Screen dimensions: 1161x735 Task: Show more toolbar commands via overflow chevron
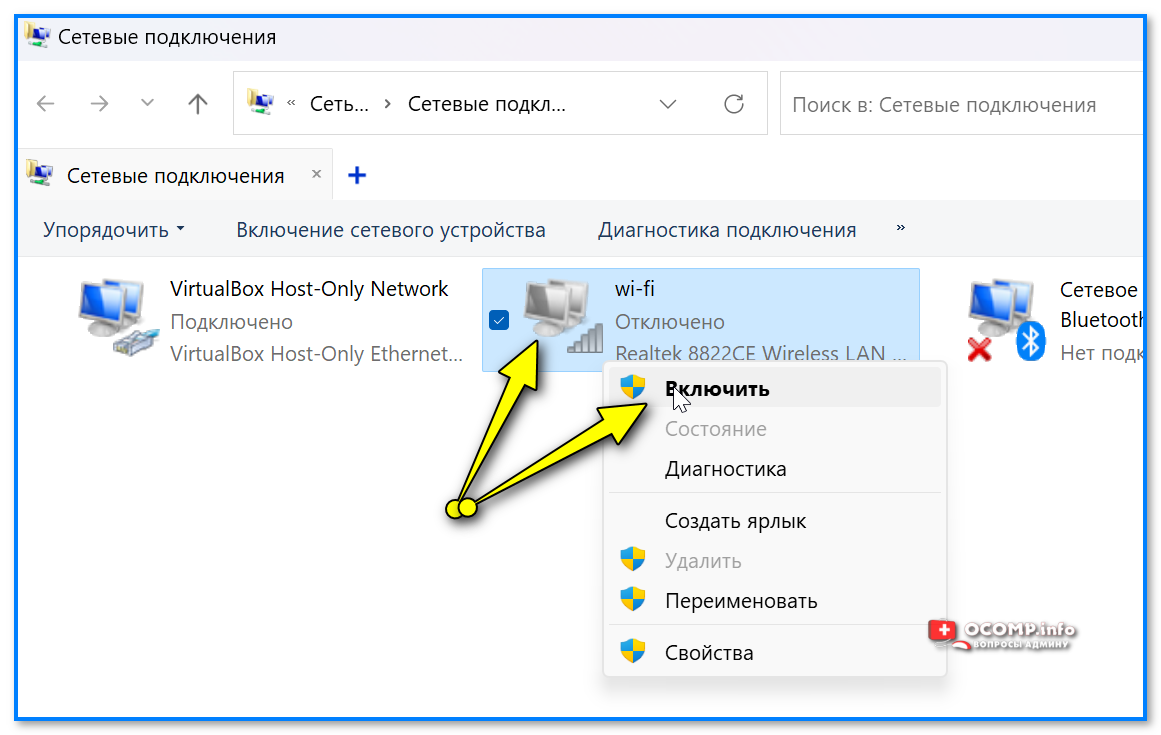(900, 228)
